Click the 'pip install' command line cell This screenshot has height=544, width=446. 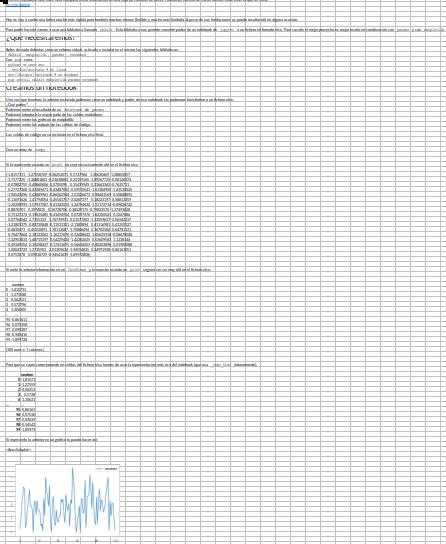tap(53, 80)
